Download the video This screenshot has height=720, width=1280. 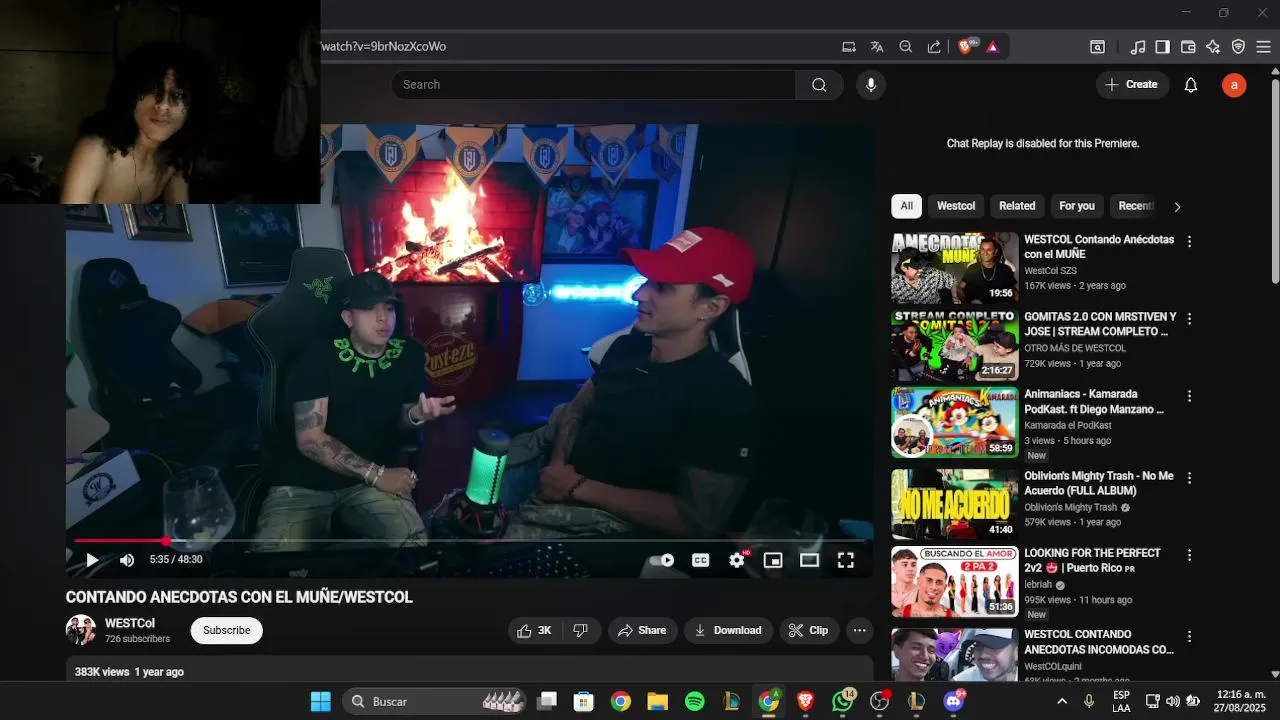coord(728,630)
